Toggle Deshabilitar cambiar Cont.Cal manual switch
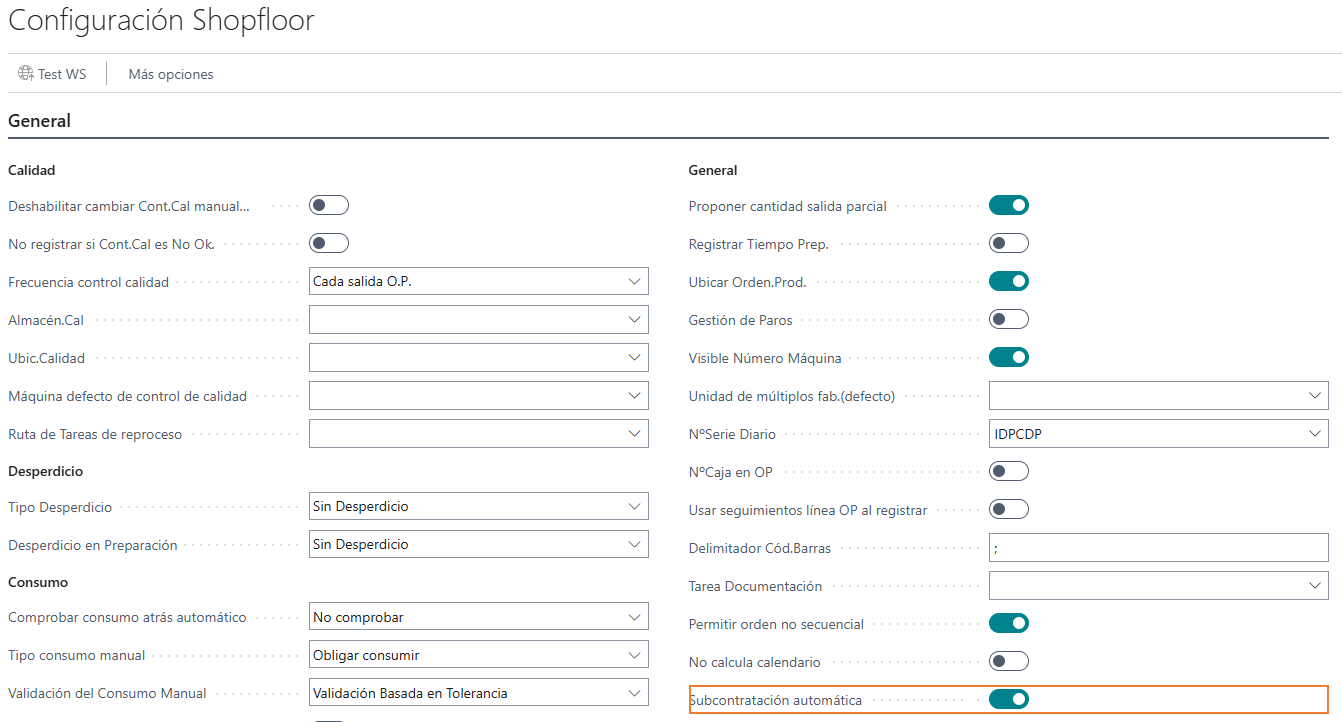 pos(328,205)
